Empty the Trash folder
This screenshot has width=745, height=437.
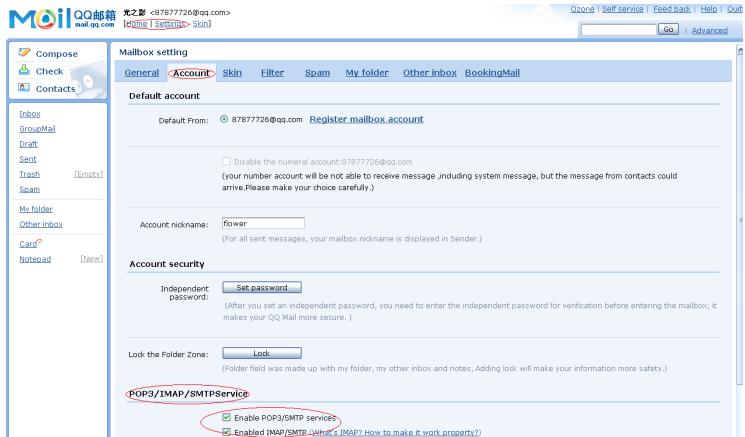[x=89, y=174]
